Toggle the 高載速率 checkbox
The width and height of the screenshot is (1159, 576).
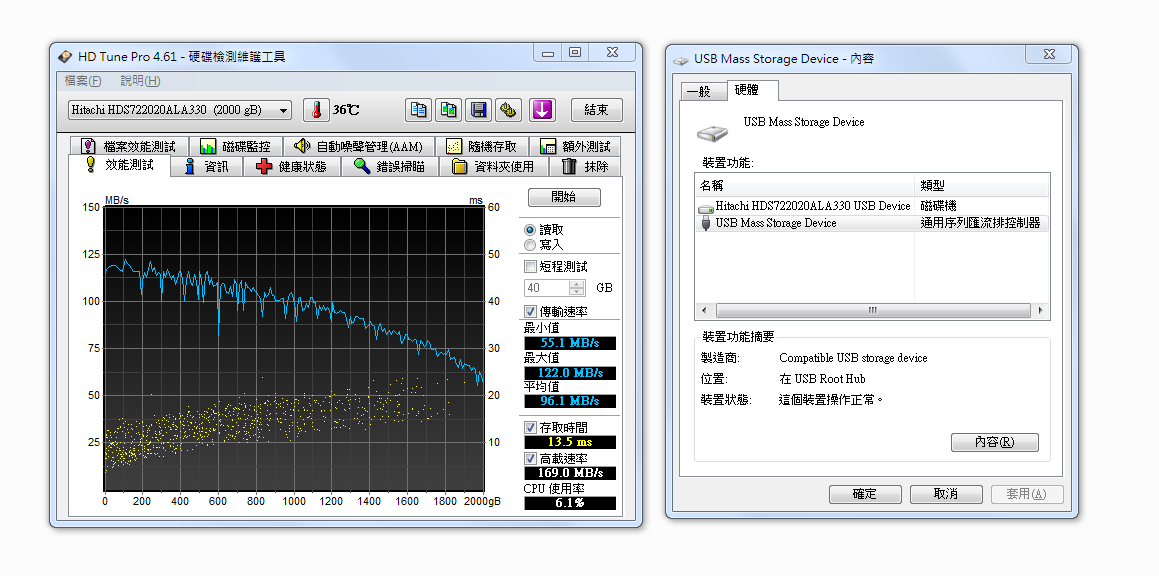pos(530,458)
